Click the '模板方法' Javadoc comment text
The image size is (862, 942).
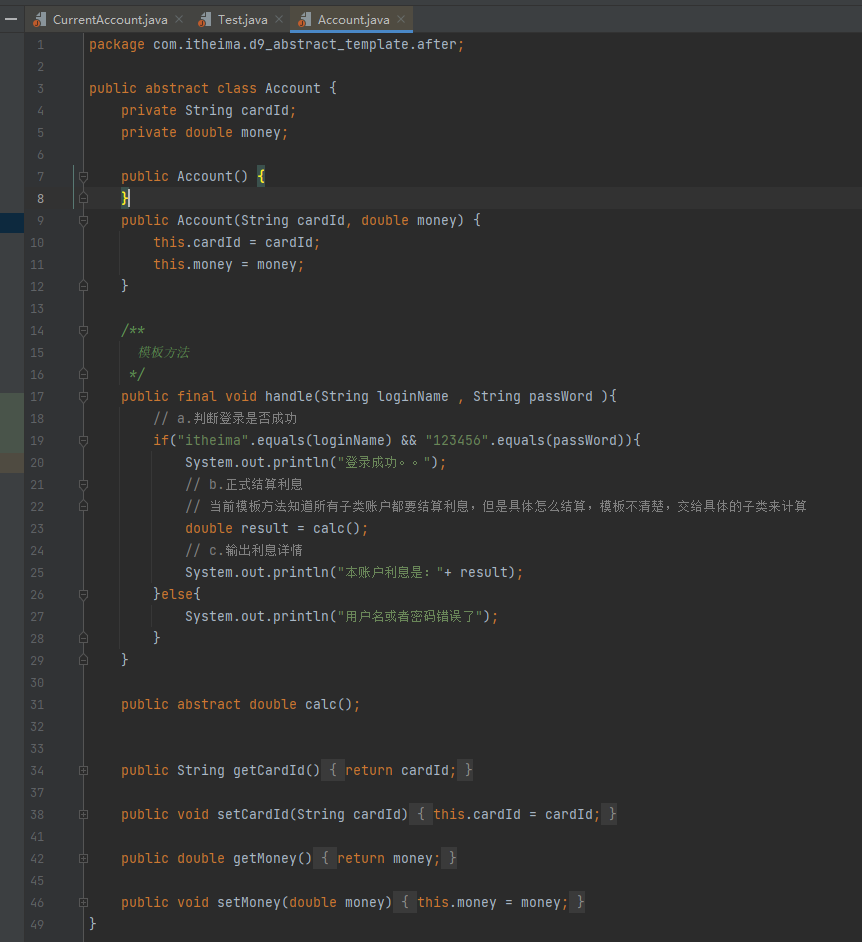164,353
